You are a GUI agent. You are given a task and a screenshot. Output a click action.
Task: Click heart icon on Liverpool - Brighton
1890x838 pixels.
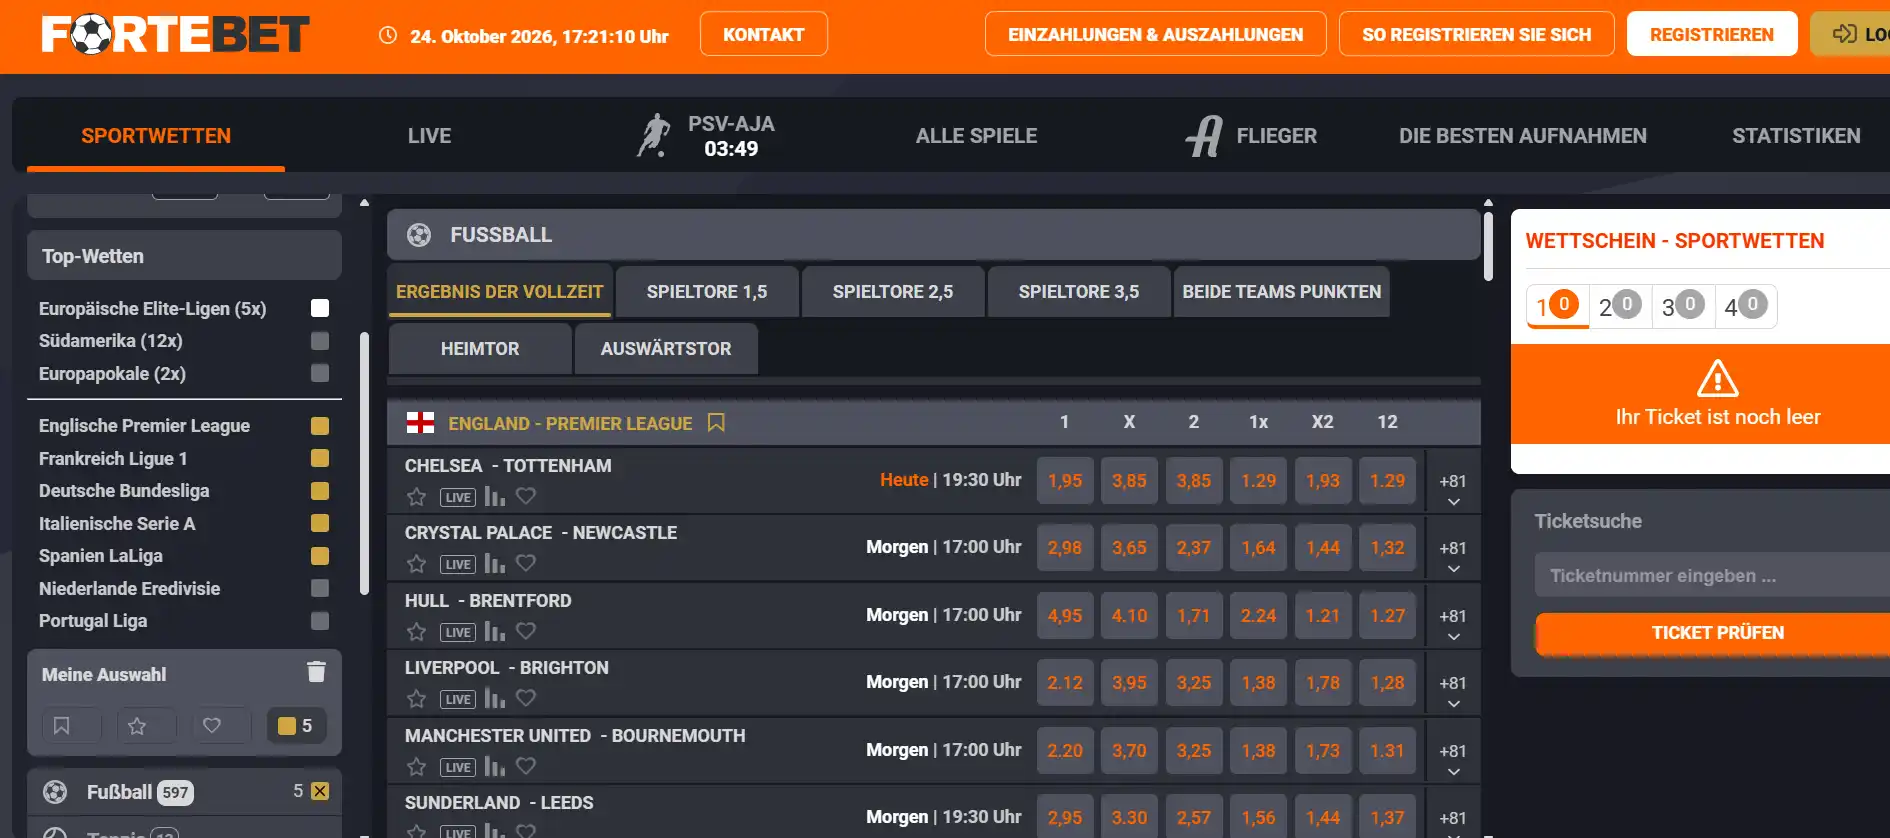526,698
